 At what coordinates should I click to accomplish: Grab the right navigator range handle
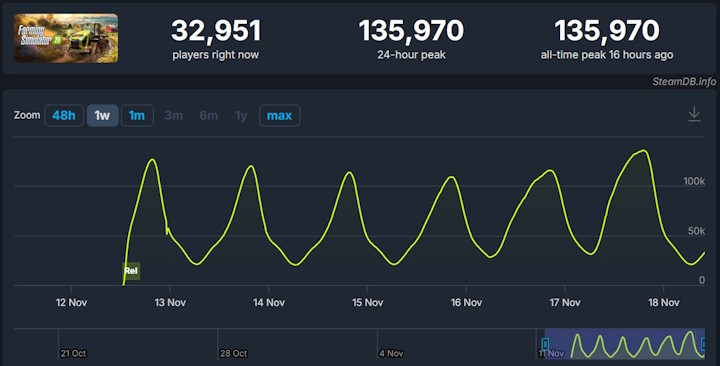[703, 344]
